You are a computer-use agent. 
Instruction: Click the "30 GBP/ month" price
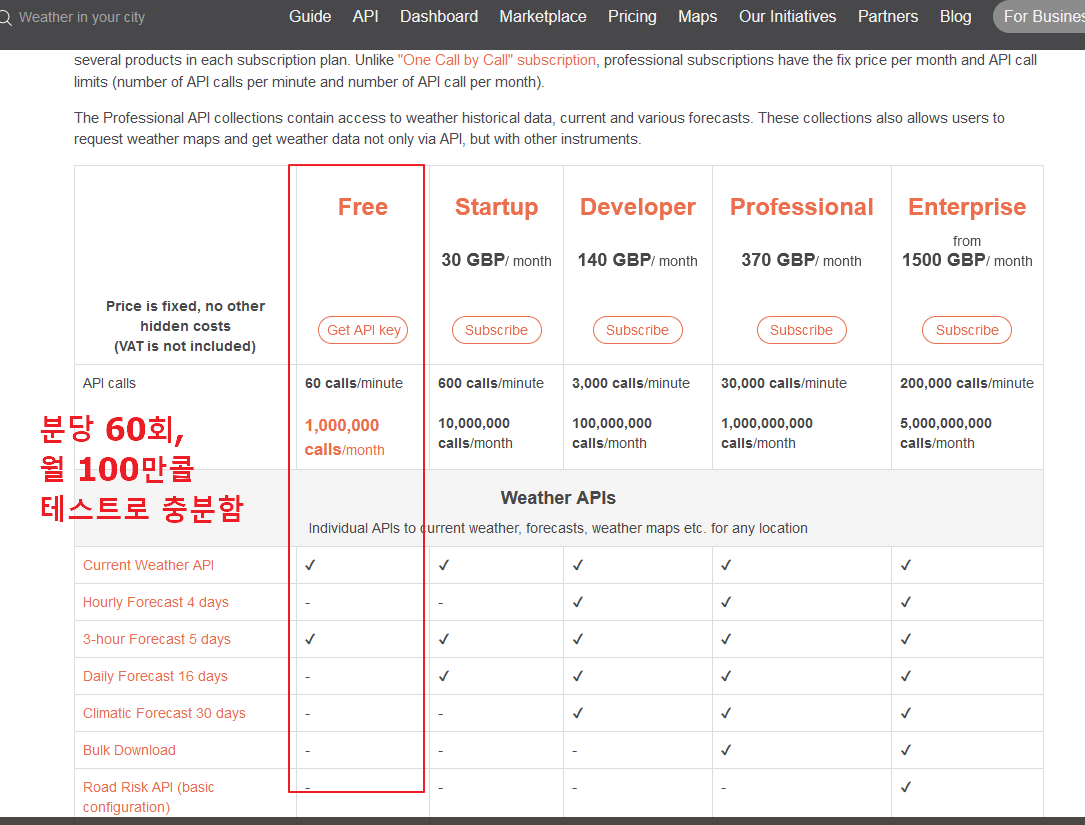click(496, 260)
